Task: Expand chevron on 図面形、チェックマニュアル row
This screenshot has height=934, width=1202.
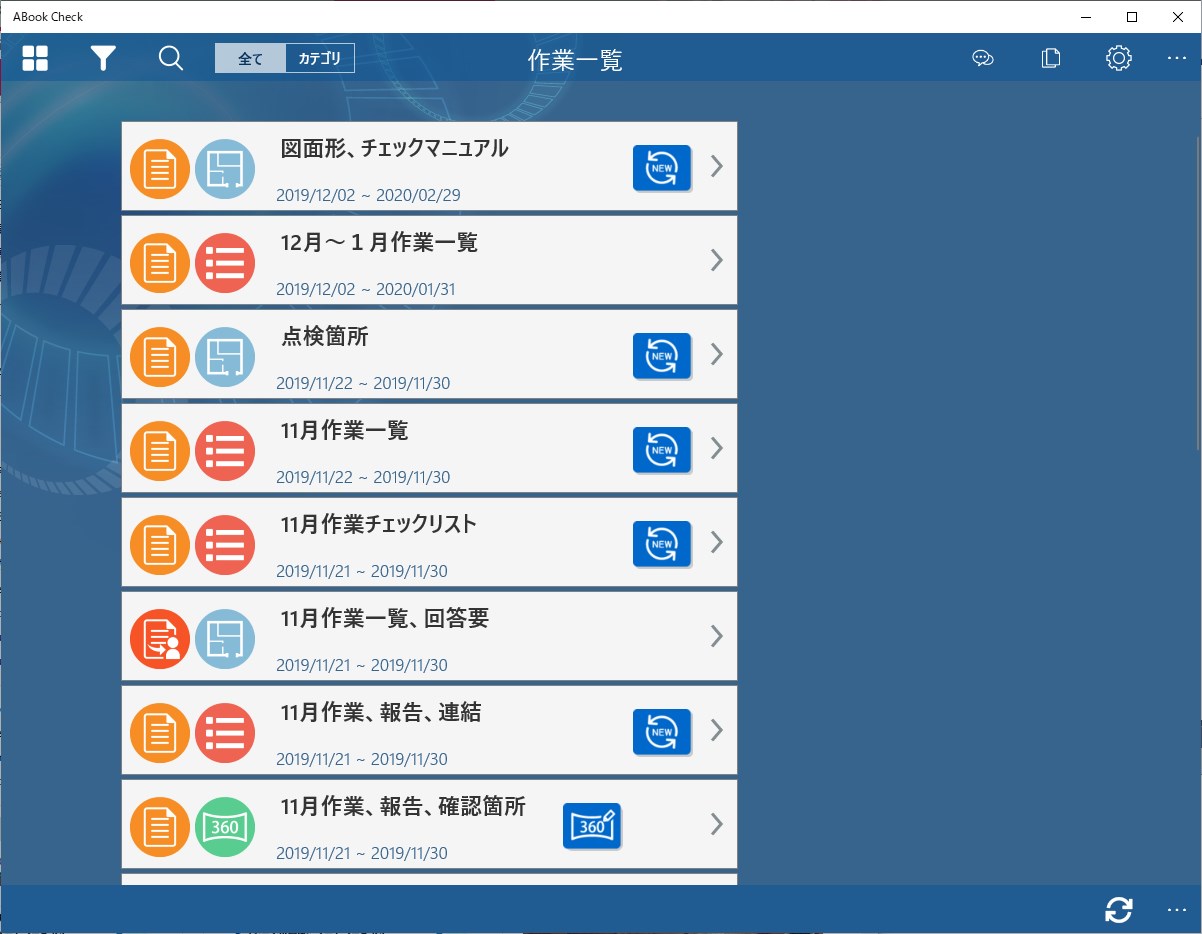Action: 716,166
